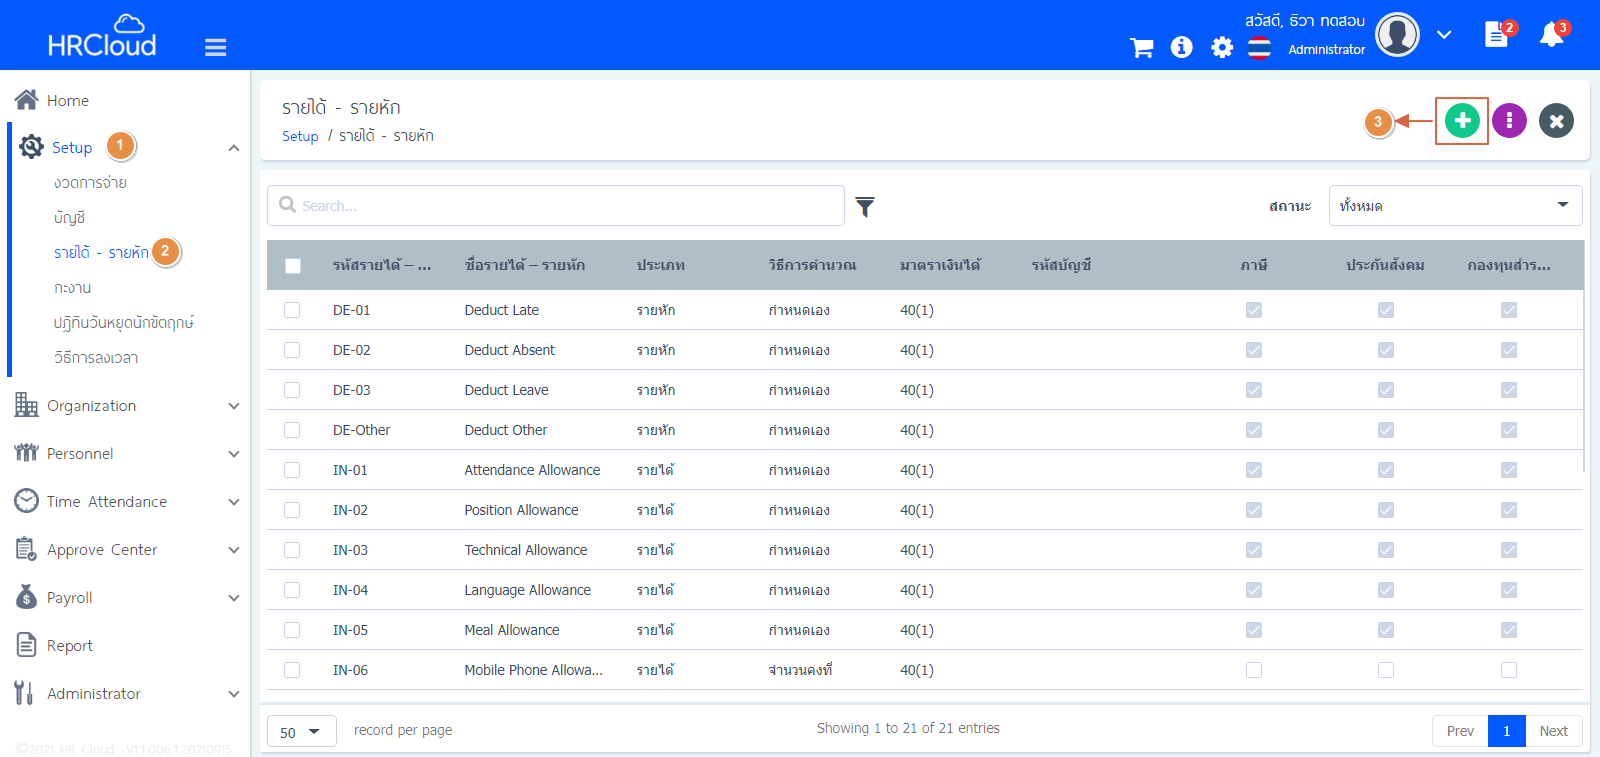
Task: Open the สถานะ status dropdown
Action: (1455, 205)
